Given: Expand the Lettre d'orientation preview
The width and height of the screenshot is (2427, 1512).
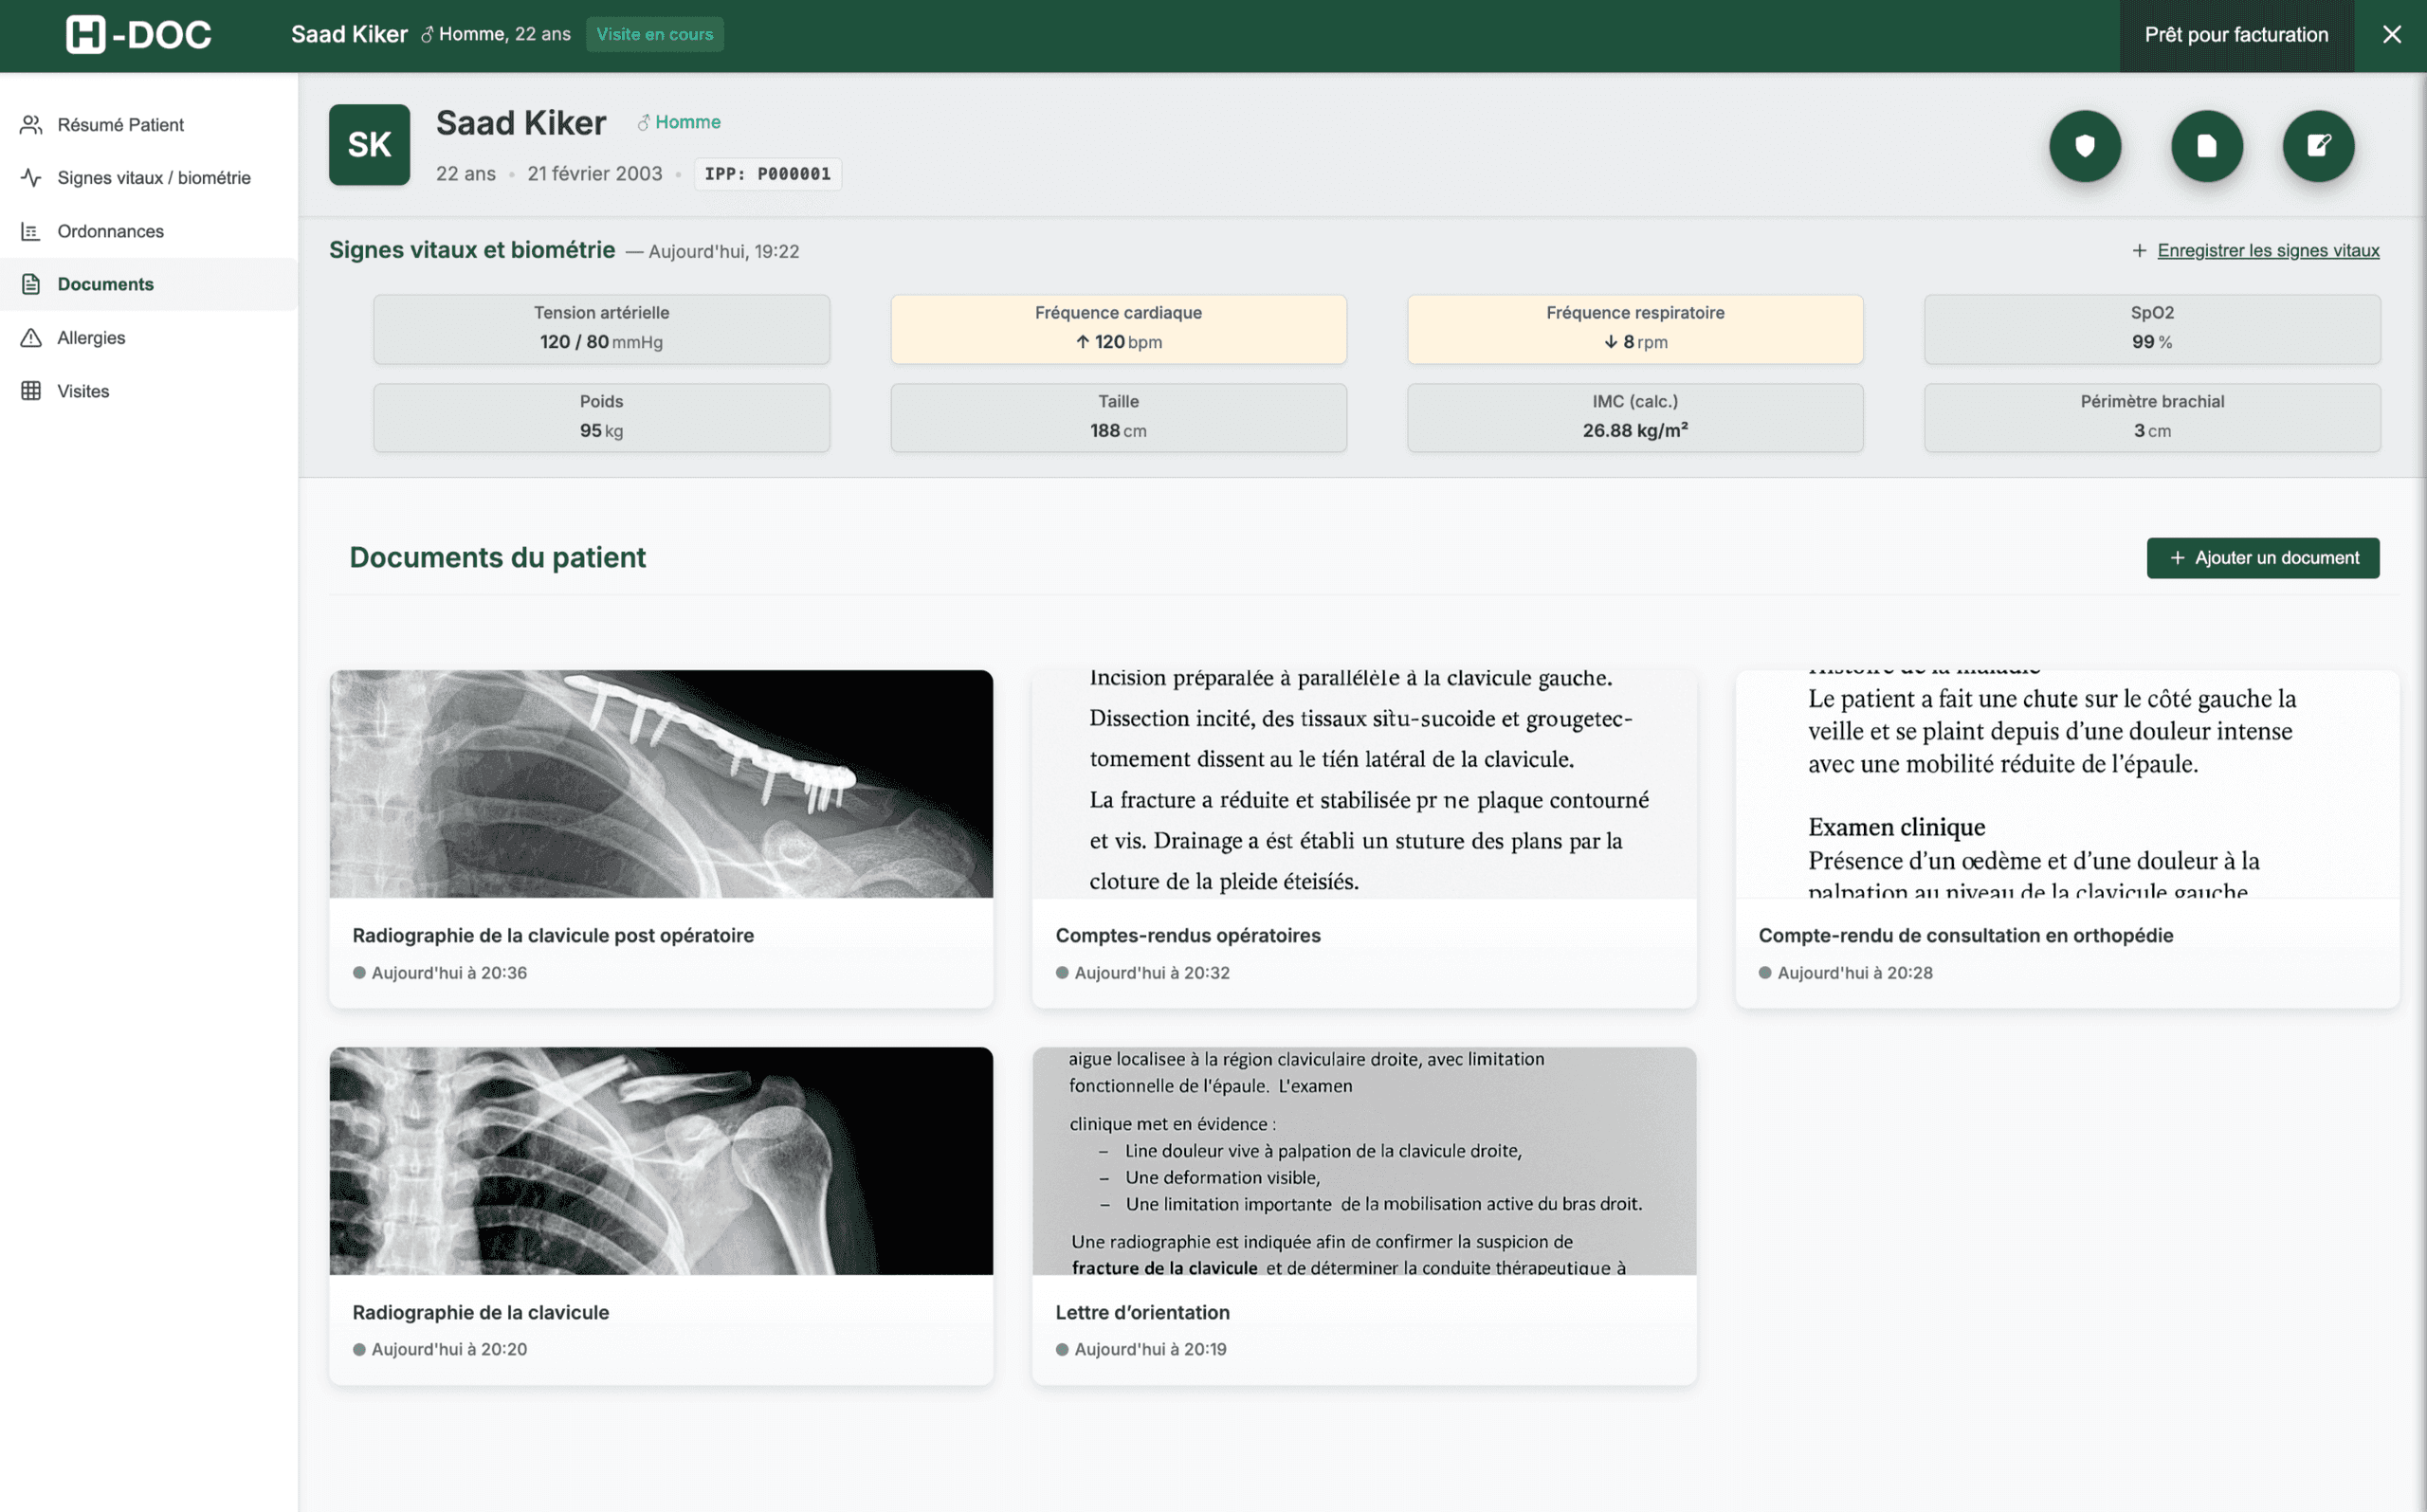Looking at the screenshot, I should coord(1363,1160).
